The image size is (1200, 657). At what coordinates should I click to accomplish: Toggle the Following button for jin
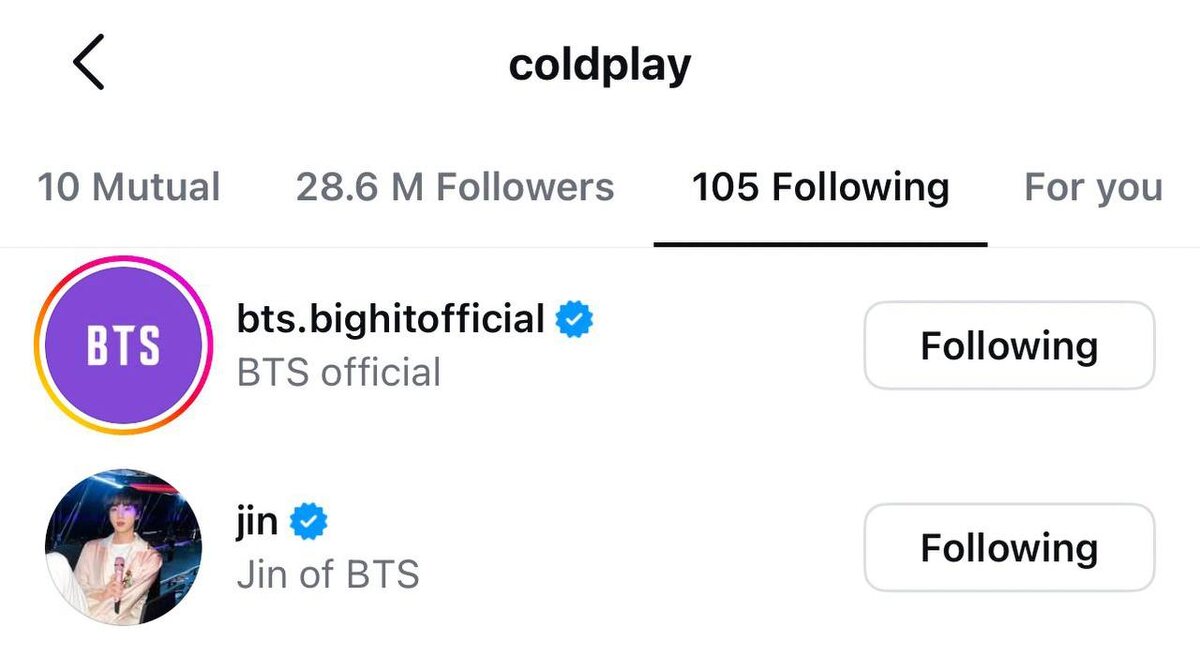[x=1008, y=548]
